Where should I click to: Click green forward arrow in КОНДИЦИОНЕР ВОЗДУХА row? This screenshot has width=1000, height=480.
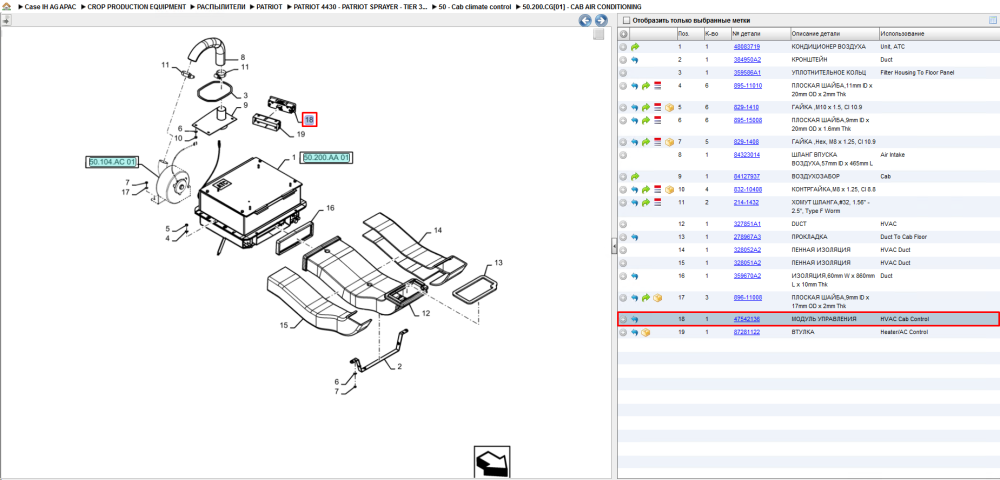click(635, 47)
